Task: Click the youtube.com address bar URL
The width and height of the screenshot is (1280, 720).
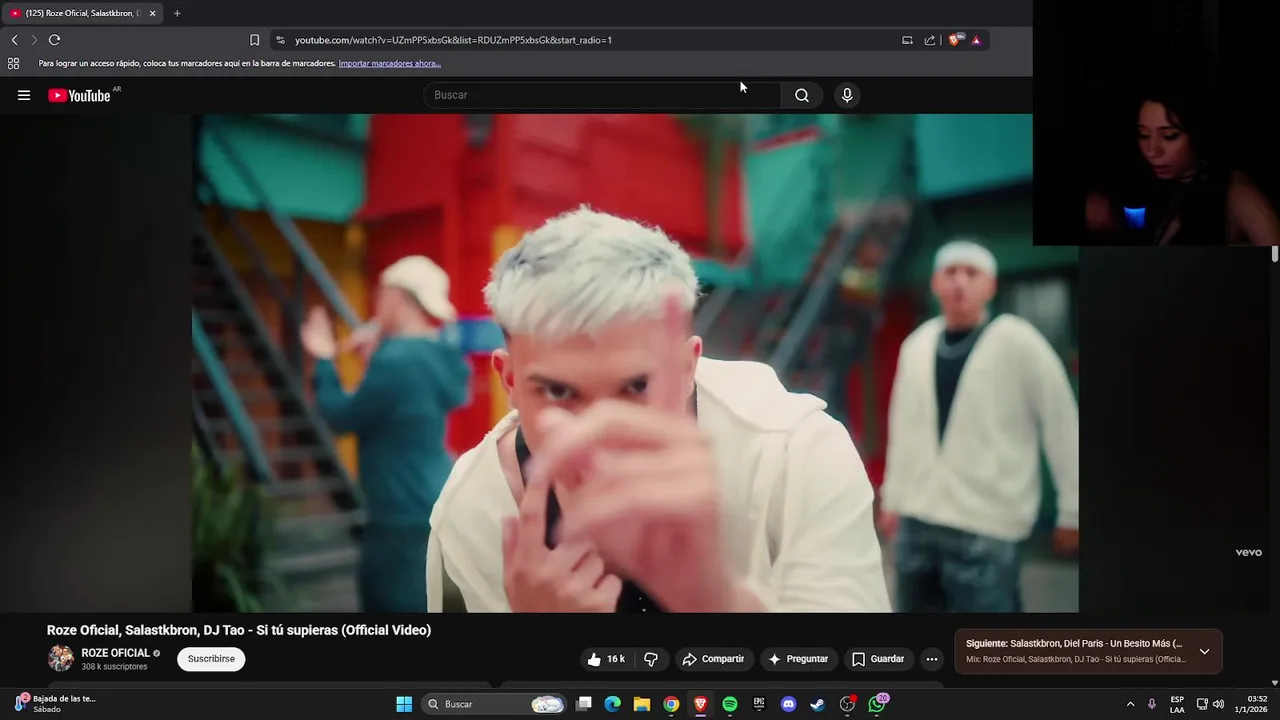Action: (453, 40)
